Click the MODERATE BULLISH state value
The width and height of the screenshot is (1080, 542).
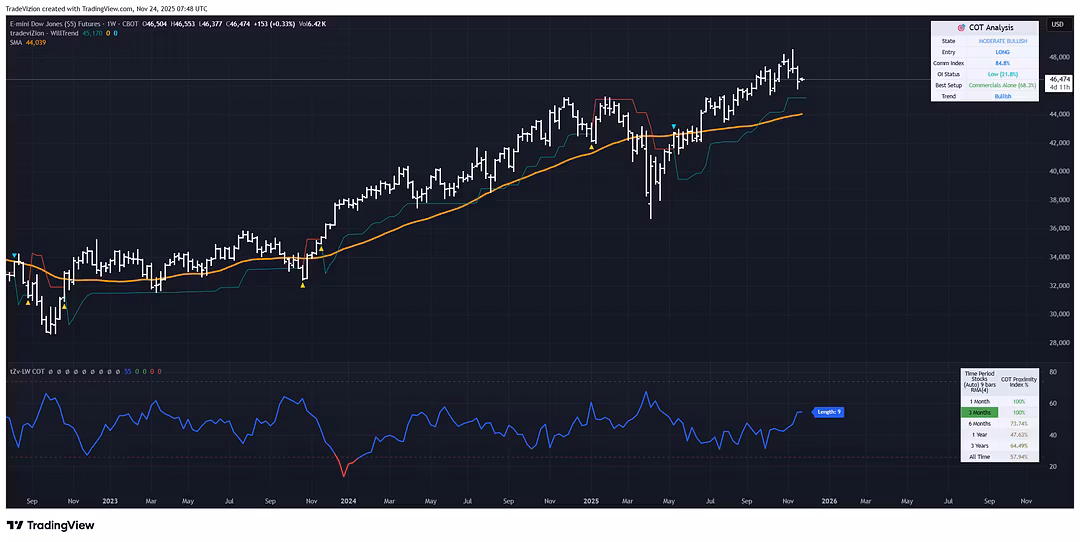pyautogui.click(x=1003, y=40)
